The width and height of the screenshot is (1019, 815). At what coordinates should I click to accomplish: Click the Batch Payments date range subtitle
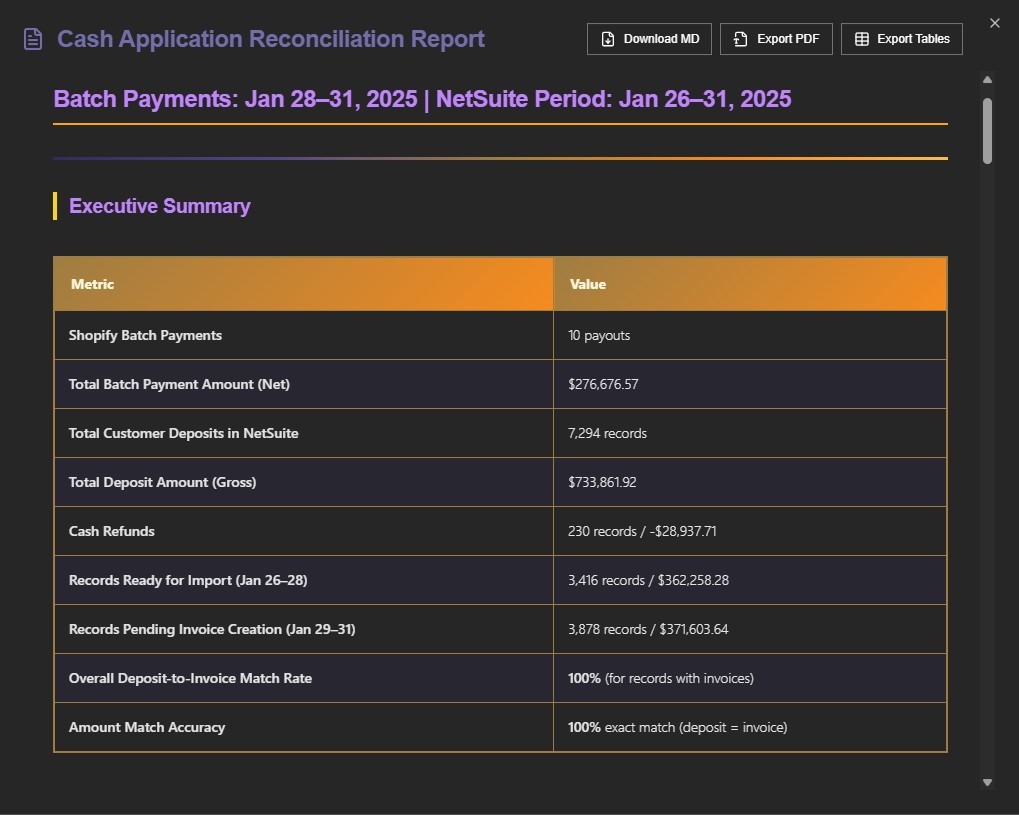423,98
